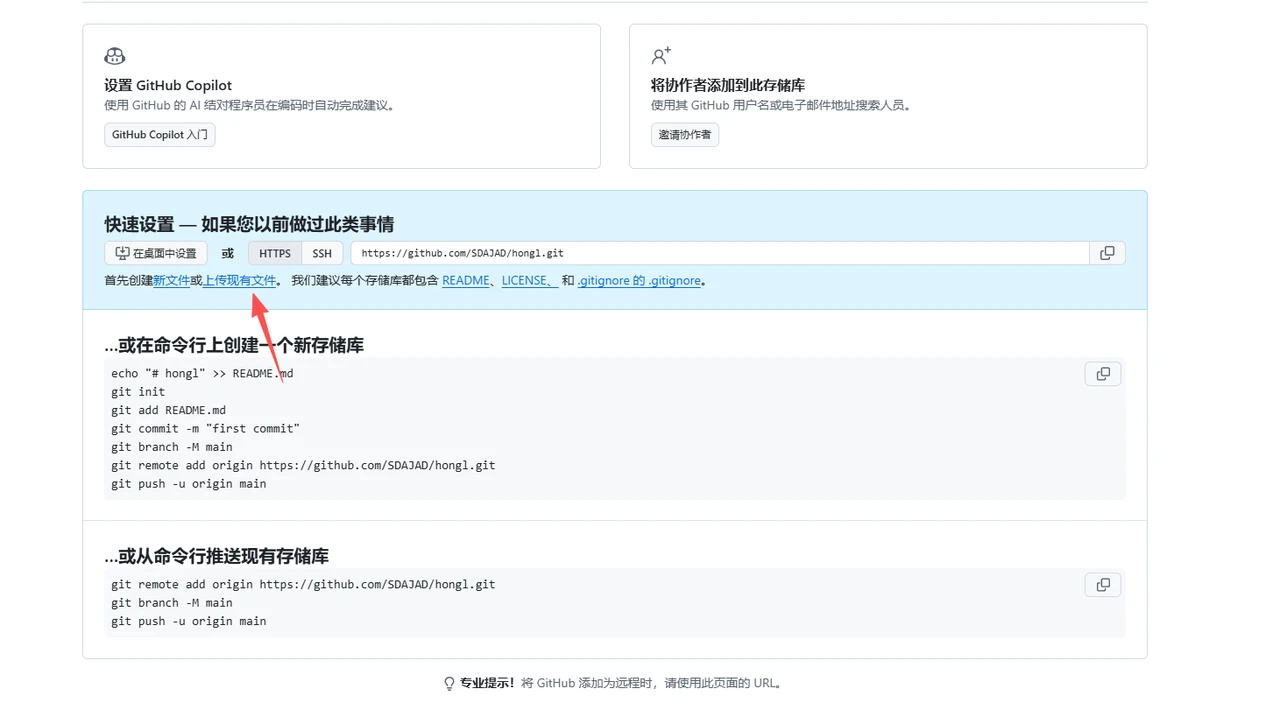The height and width of the screenshot is (724, 1280).
Task: Switch the clone URL to SSH
Action: 322,253
